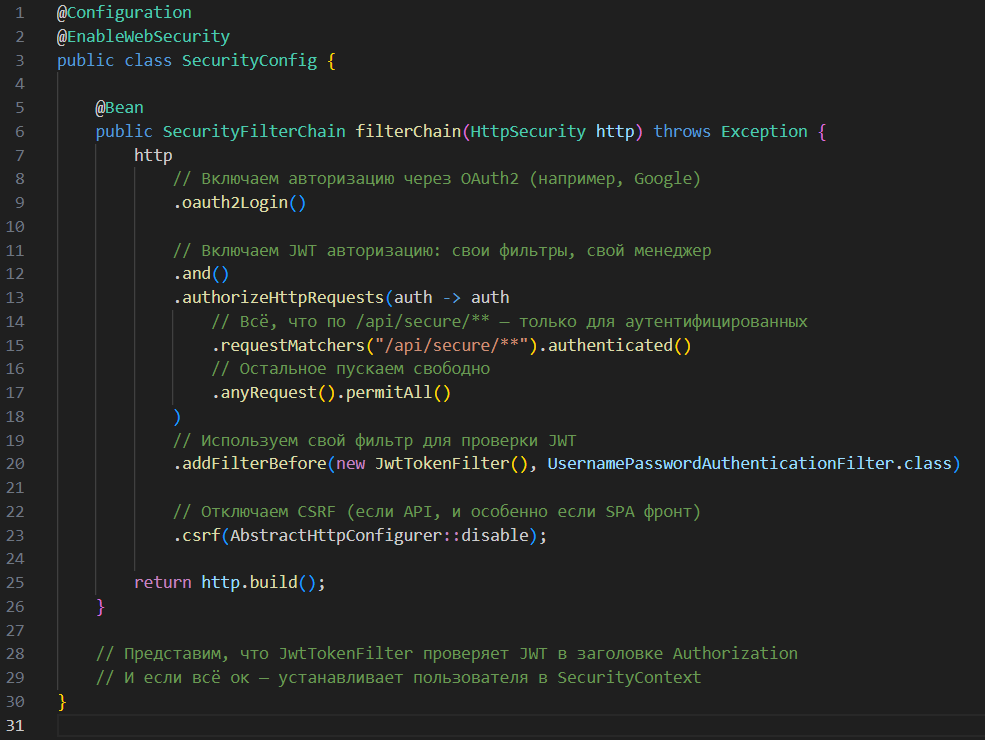The height and width of the screenshot is (740, 985).
Task: Click the addFilterBefore method call
Action: point(254,464)
